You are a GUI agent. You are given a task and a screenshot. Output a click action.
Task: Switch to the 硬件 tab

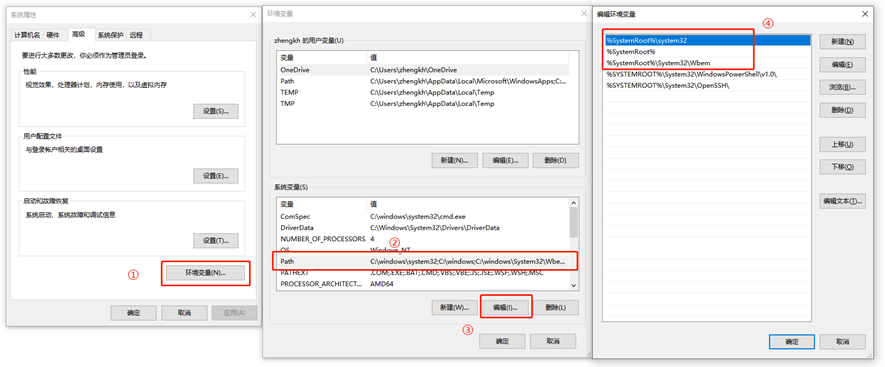(53, 35)
